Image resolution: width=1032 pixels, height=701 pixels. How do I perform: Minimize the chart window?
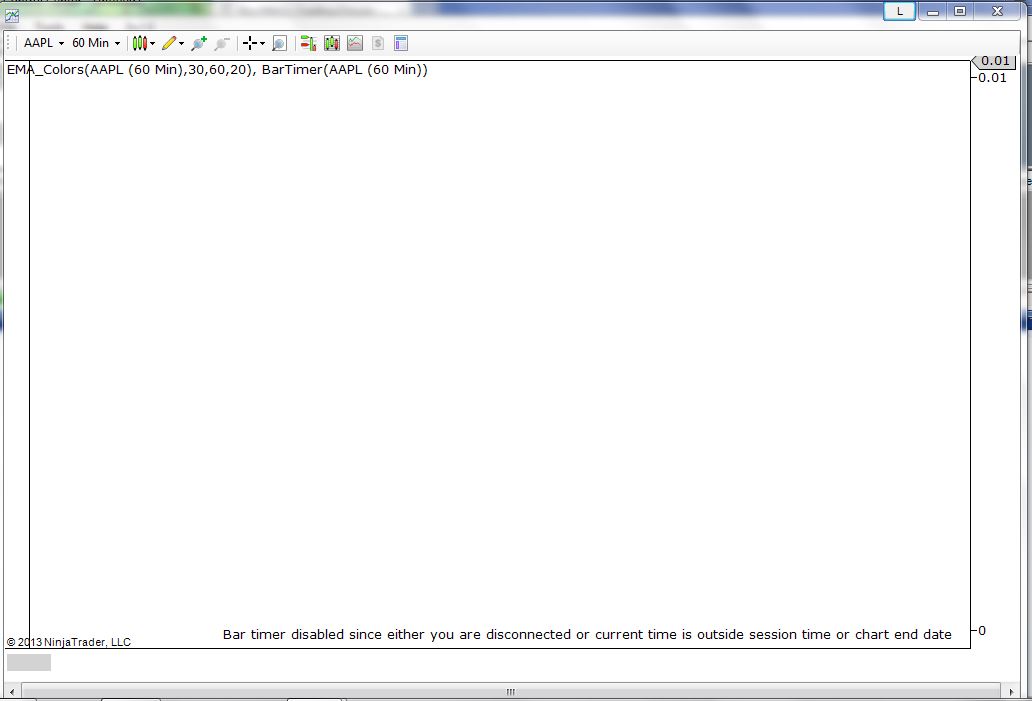(x=933, y=11)
